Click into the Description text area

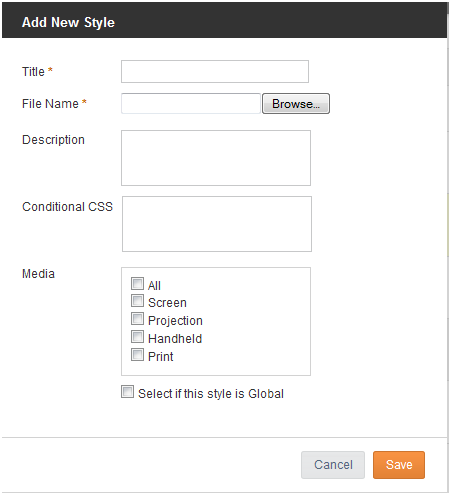coord(216,158)
